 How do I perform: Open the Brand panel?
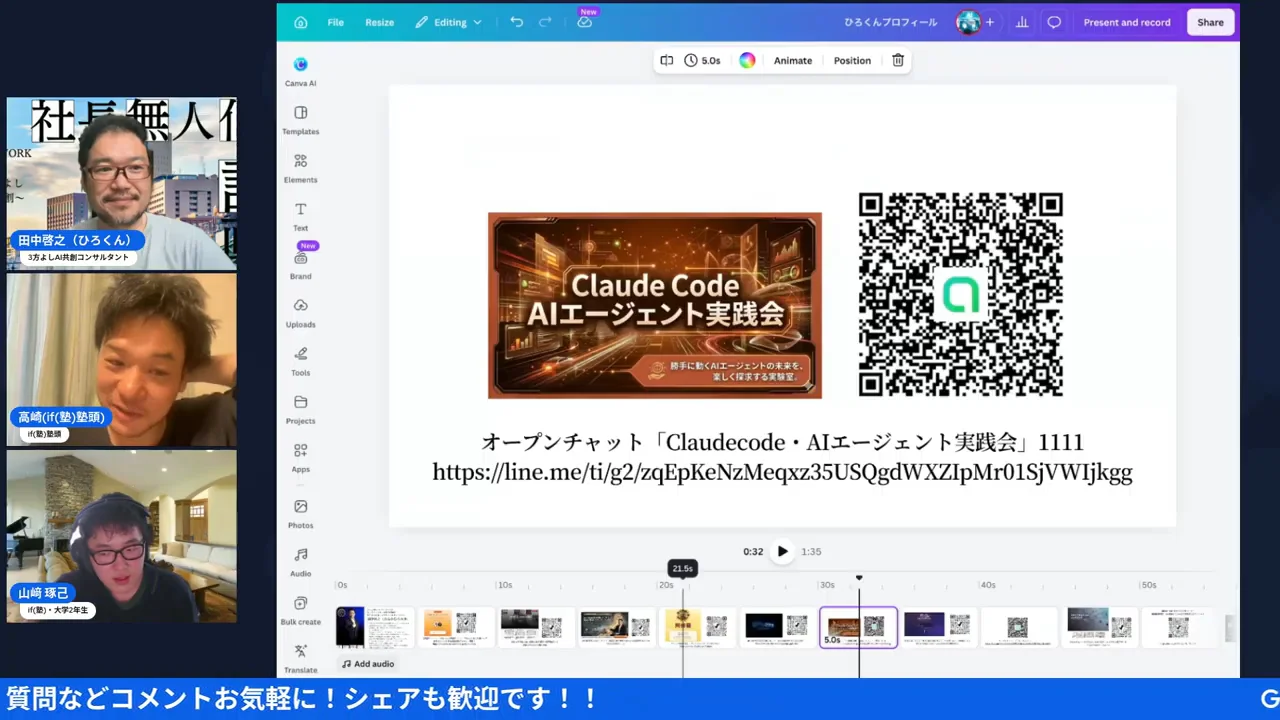300,264
